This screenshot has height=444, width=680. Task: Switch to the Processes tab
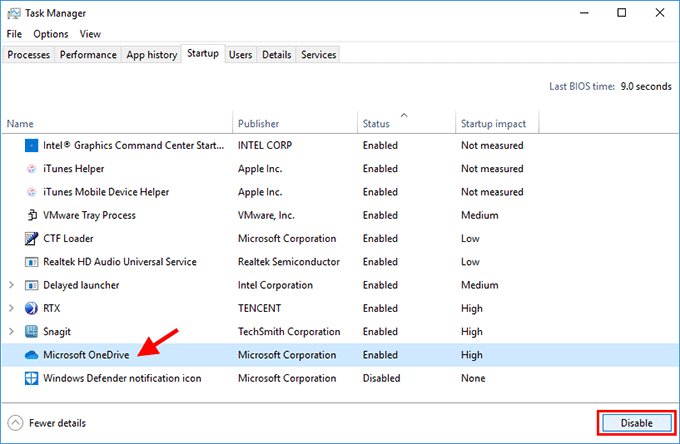29,55
